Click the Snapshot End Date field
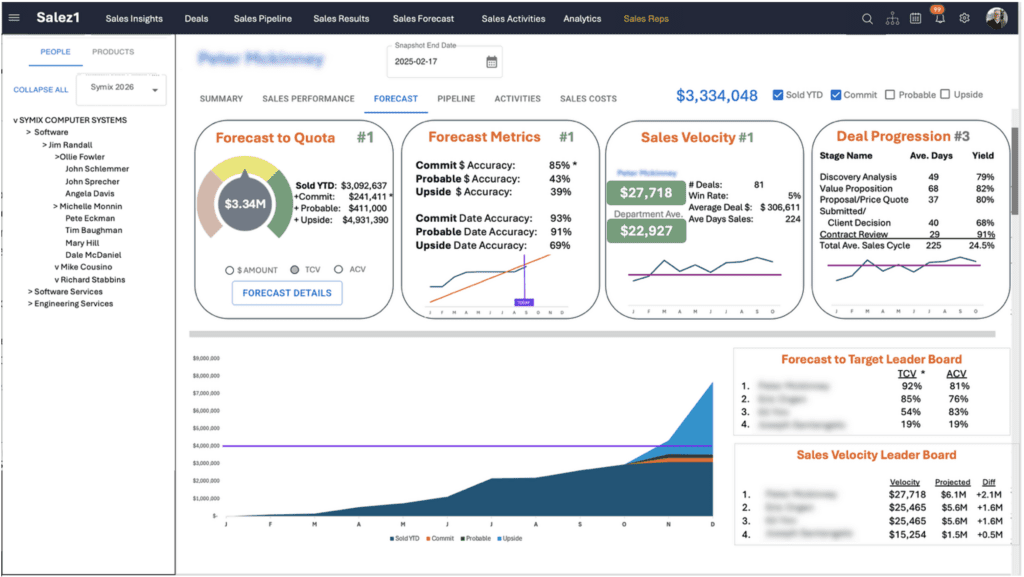Image resolution: width=1024 pixels, height=577 pixels. (x=435, y=62)
